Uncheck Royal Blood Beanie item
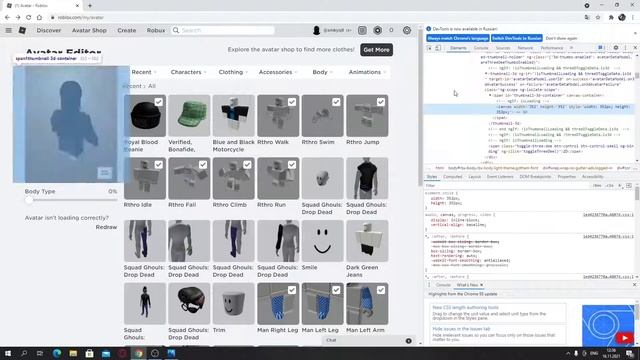This screenshot has width=640, height=360. [x=158, y=102]
